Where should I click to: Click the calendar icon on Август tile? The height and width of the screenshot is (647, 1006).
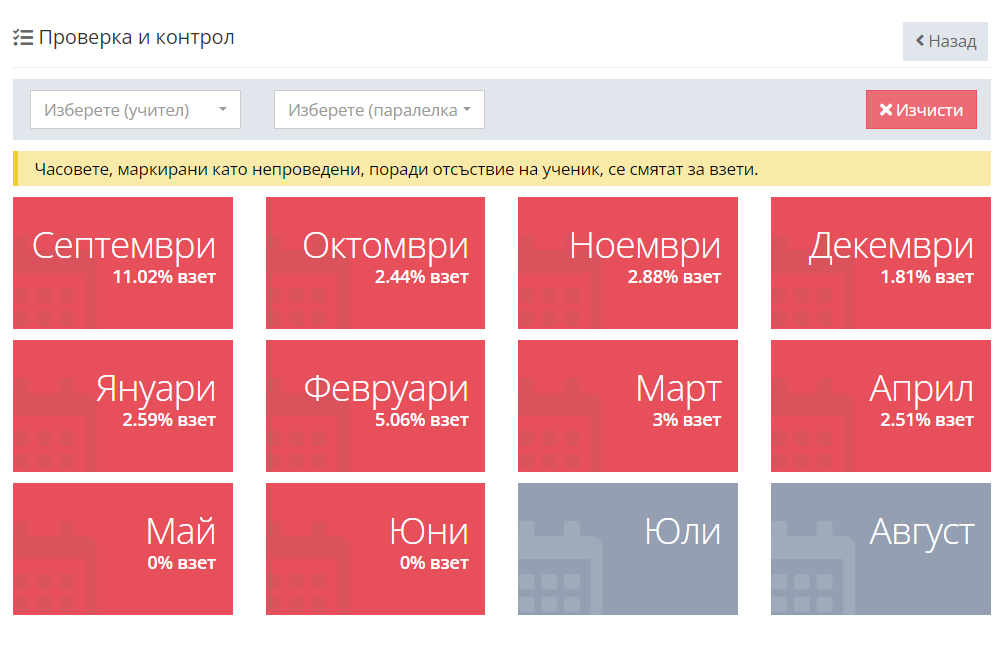(x=812, y=575)
